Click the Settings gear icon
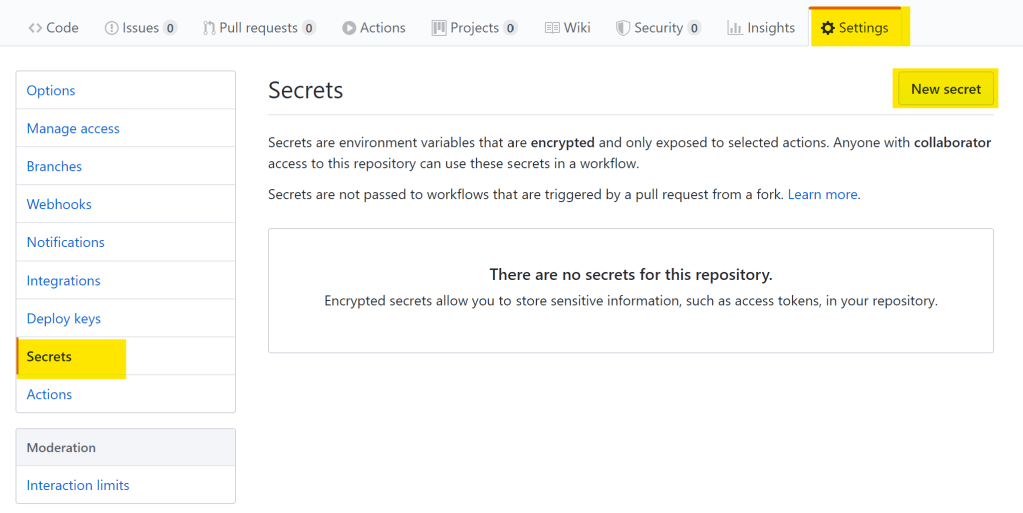Image resolution: width=1023 pixels, height=513 pixels. (827, 28)
